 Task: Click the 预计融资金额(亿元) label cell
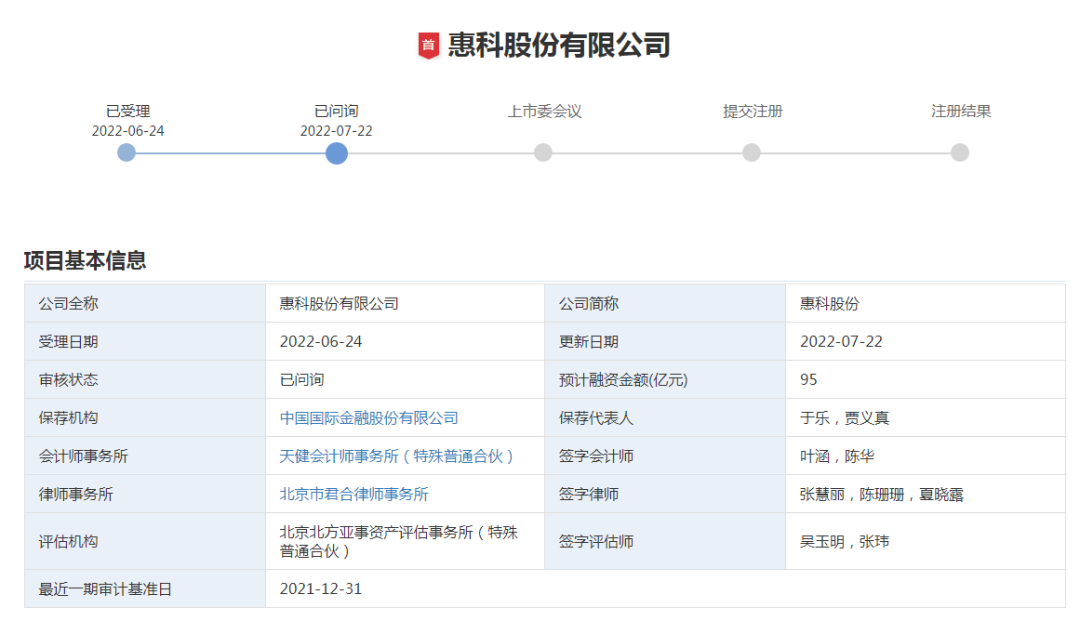665,379
